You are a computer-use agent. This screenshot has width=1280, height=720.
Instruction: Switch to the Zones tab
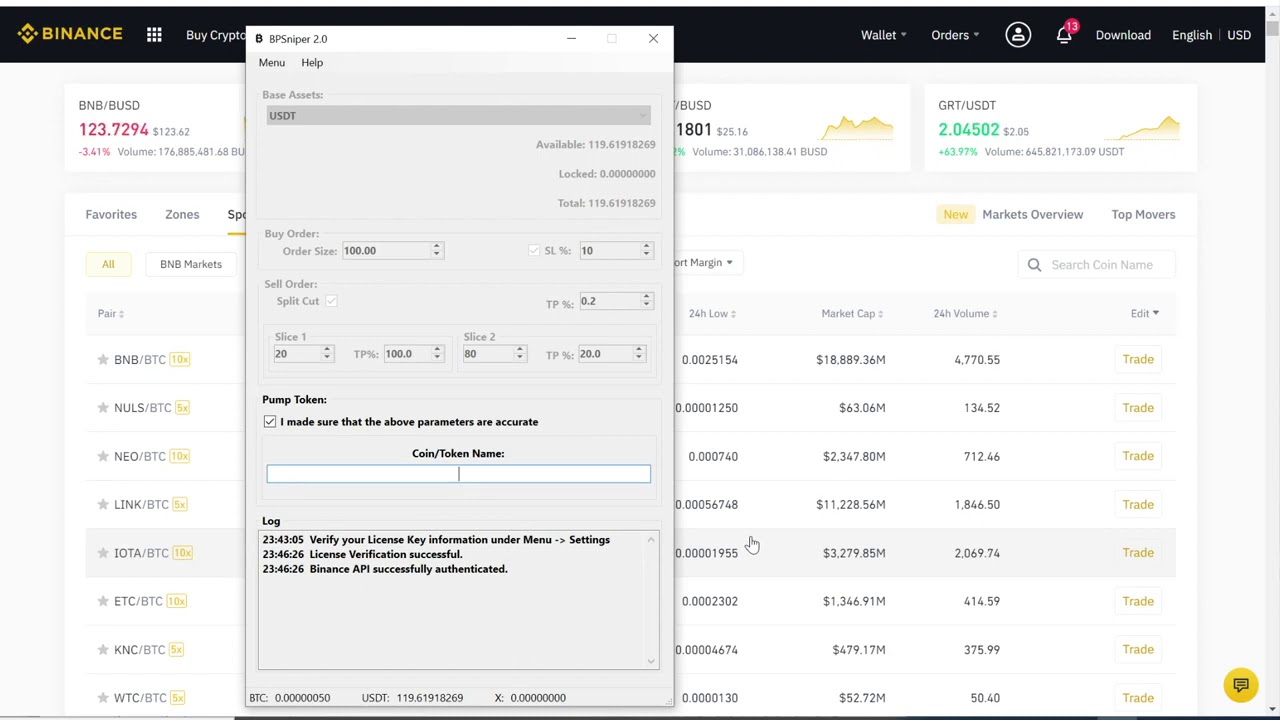point(182,214)
